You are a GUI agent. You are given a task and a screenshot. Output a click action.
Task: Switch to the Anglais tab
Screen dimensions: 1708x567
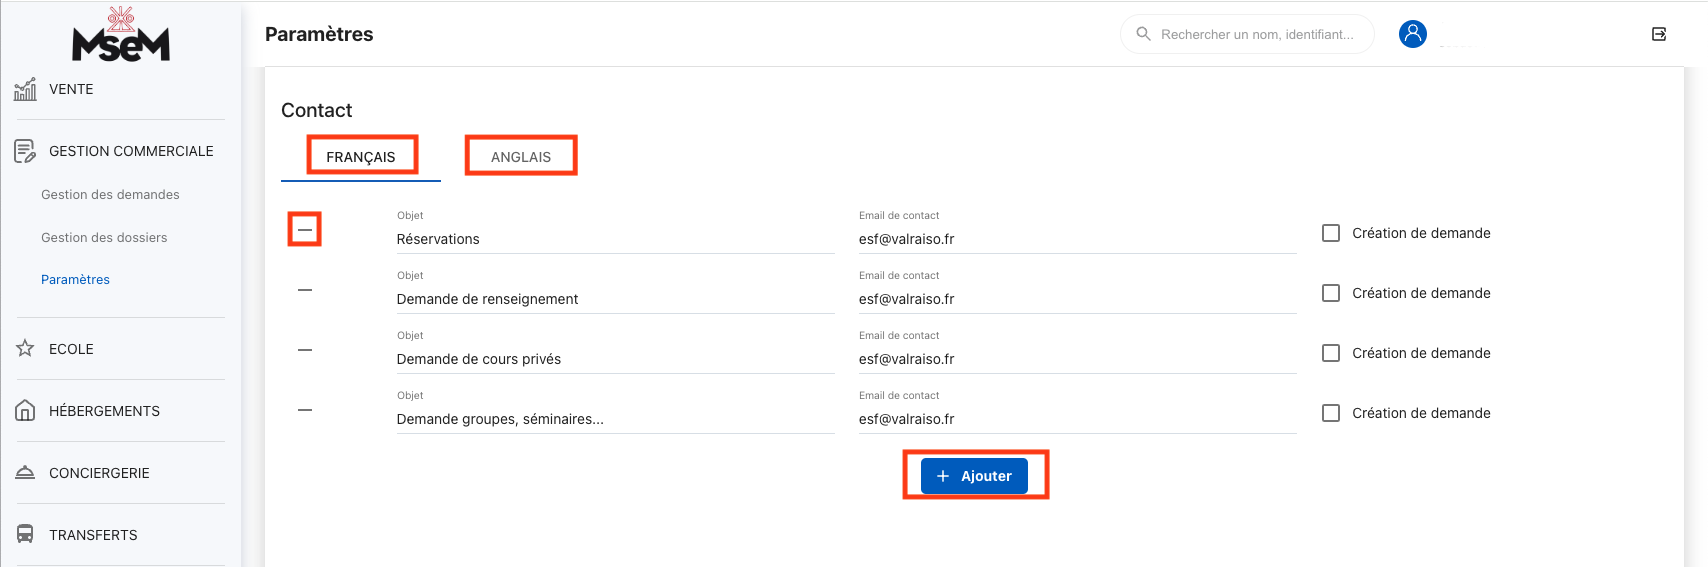point(520,157)
